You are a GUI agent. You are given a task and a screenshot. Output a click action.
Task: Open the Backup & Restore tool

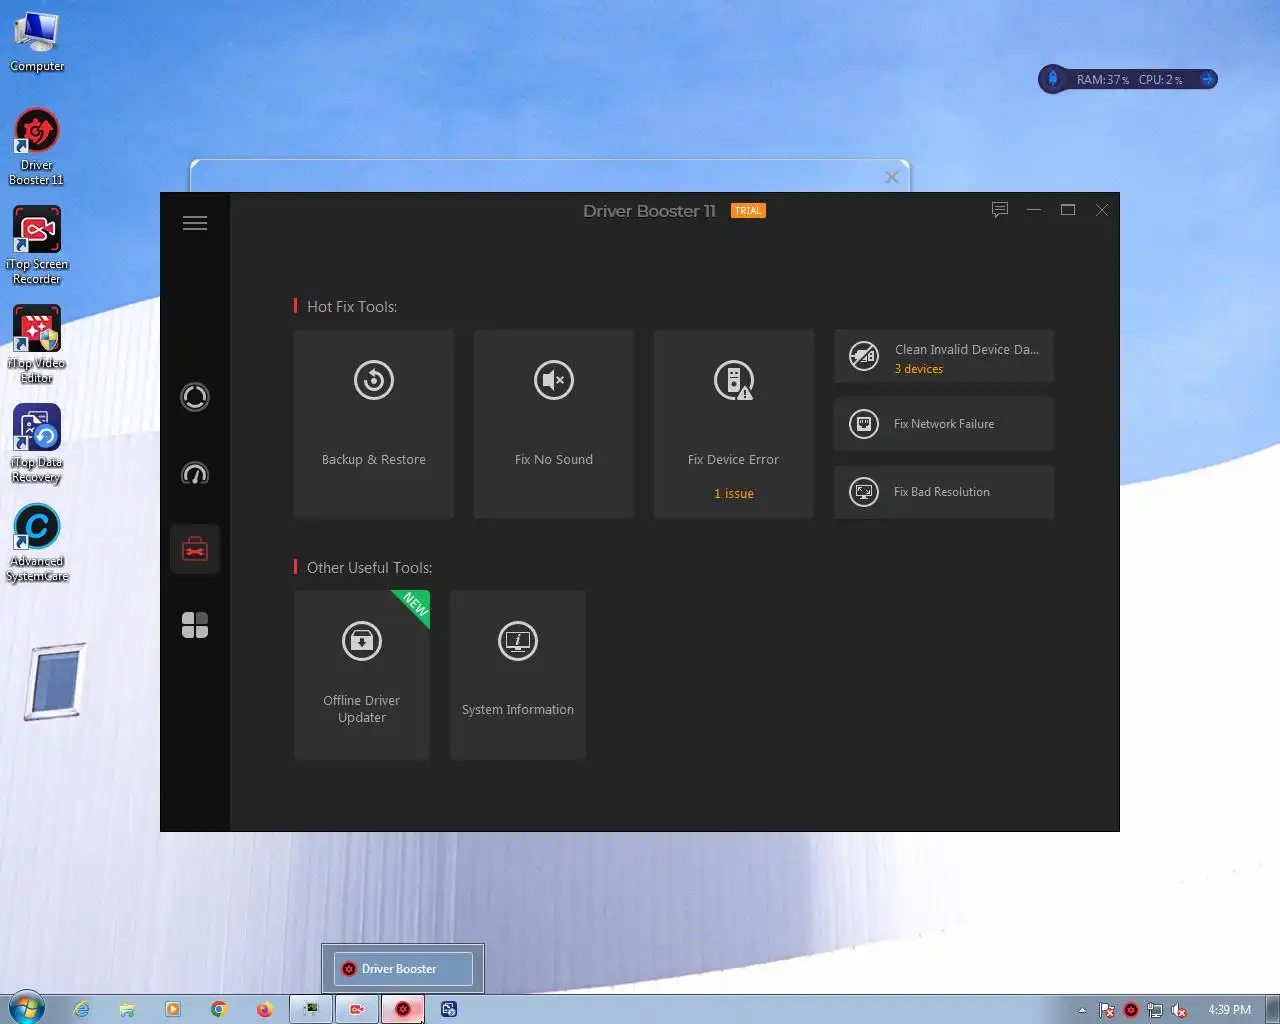click(x=374, y=424)
